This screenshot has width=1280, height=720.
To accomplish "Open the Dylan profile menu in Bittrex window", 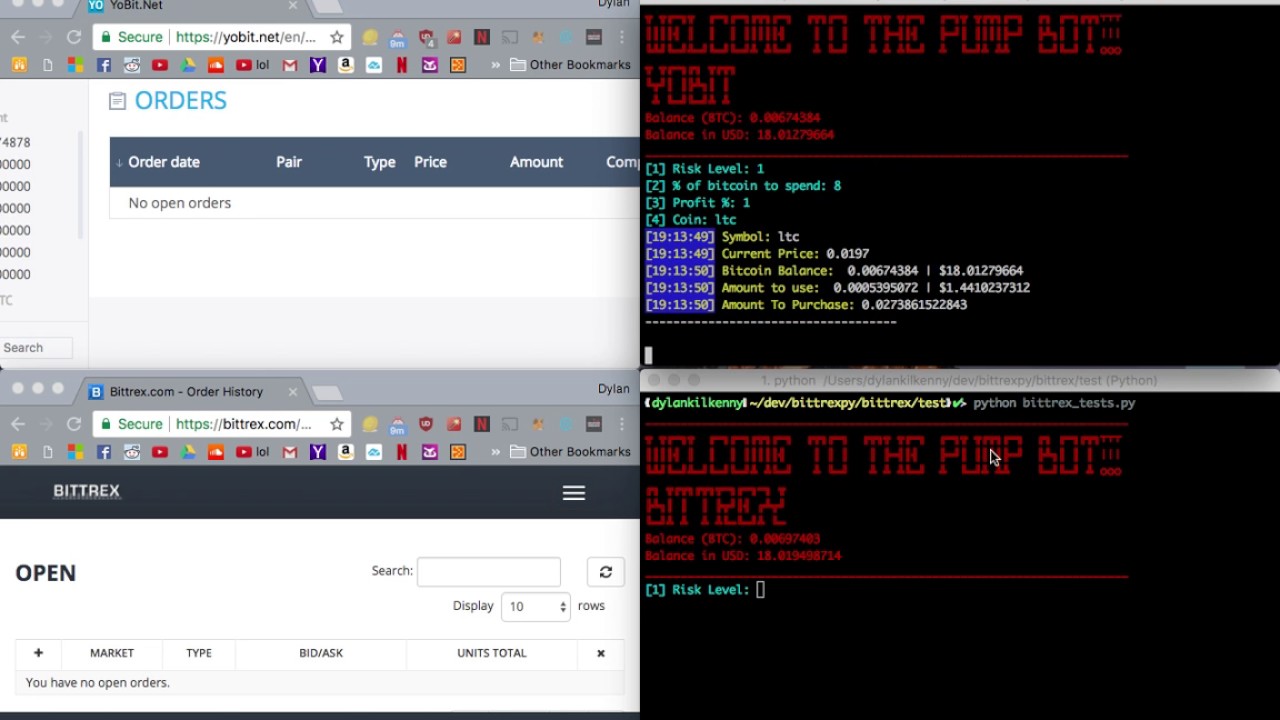I will point(613,389).
